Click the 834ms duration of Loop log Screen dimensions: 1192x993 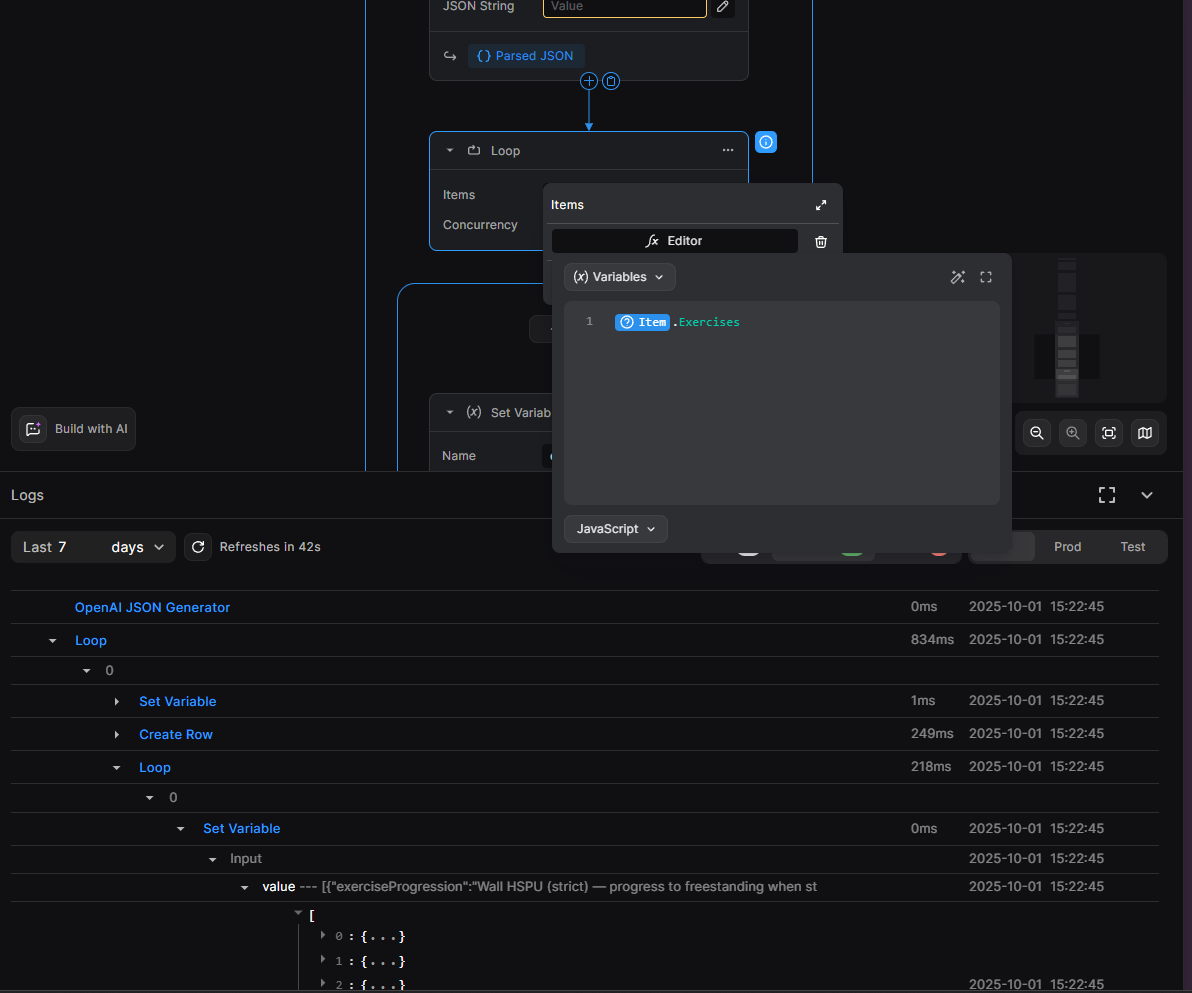[x=932, y=640]
